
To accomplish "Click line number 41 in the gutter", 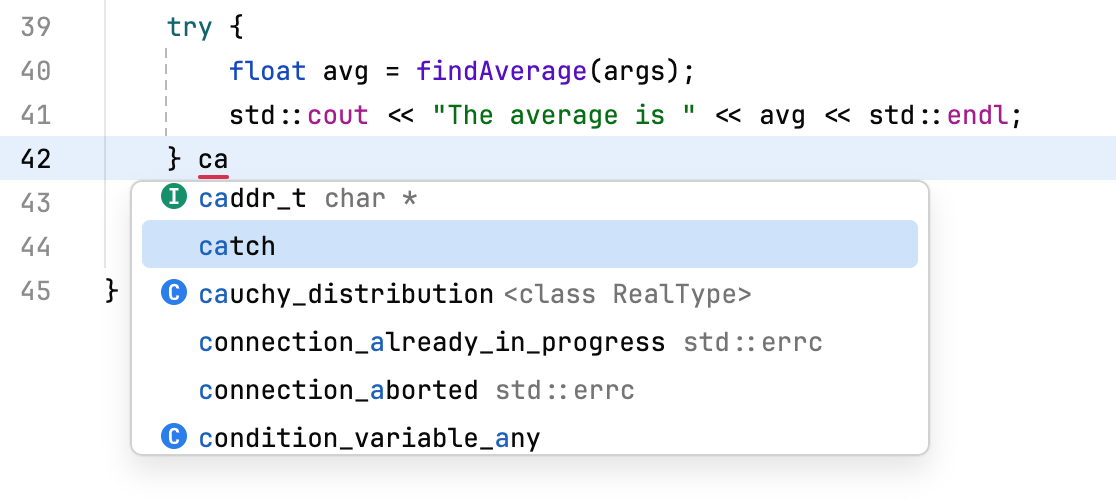I will tap(36, 115).
